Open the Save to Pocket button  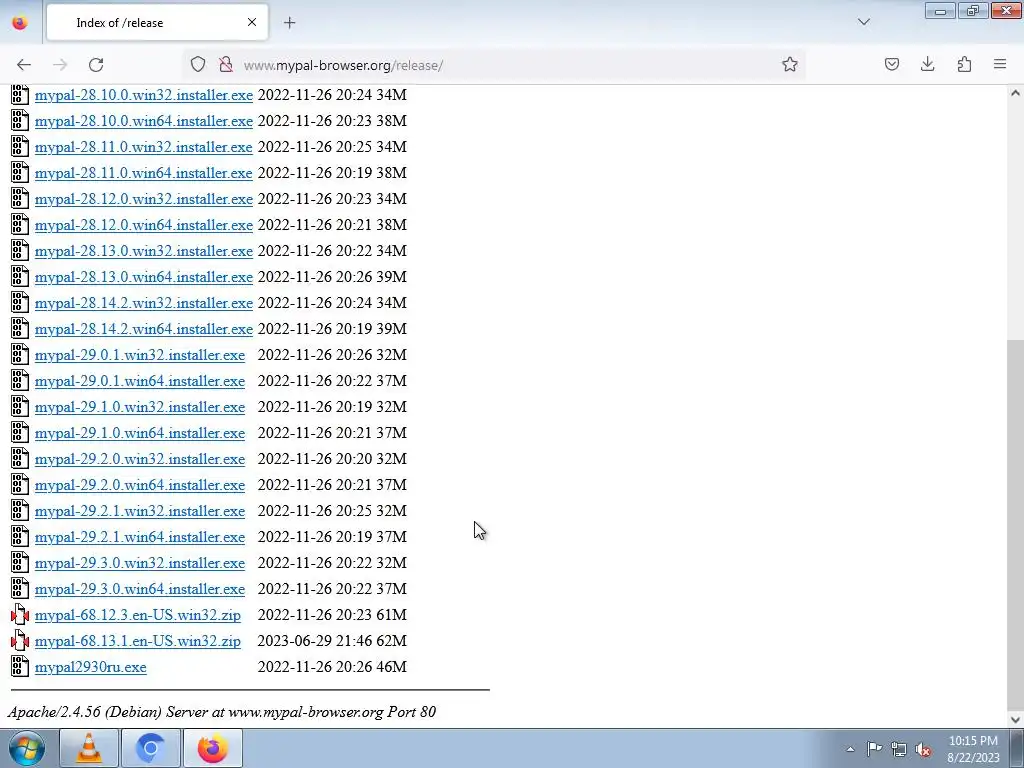click(891, 65)
